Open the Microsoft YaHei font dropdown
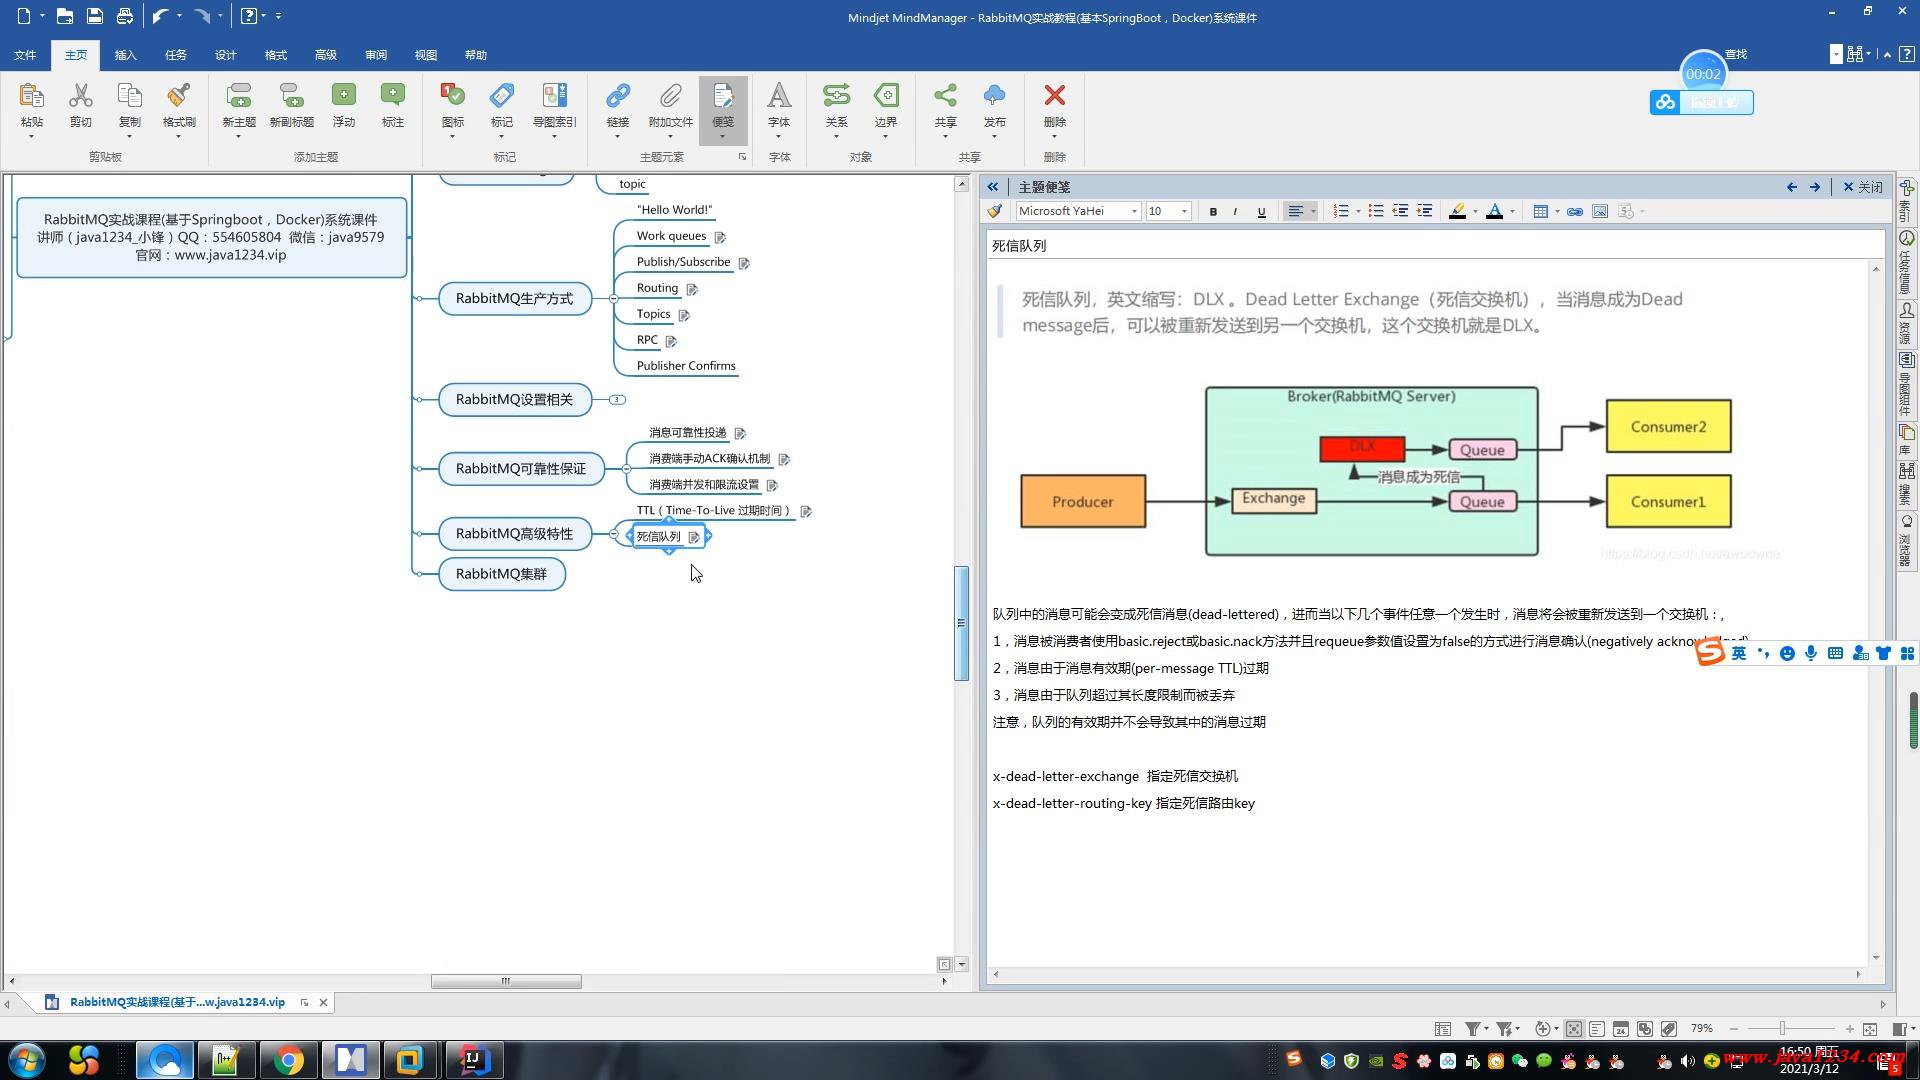Viewport: 1920px width, 1080px height. [x=1134, y=212]
